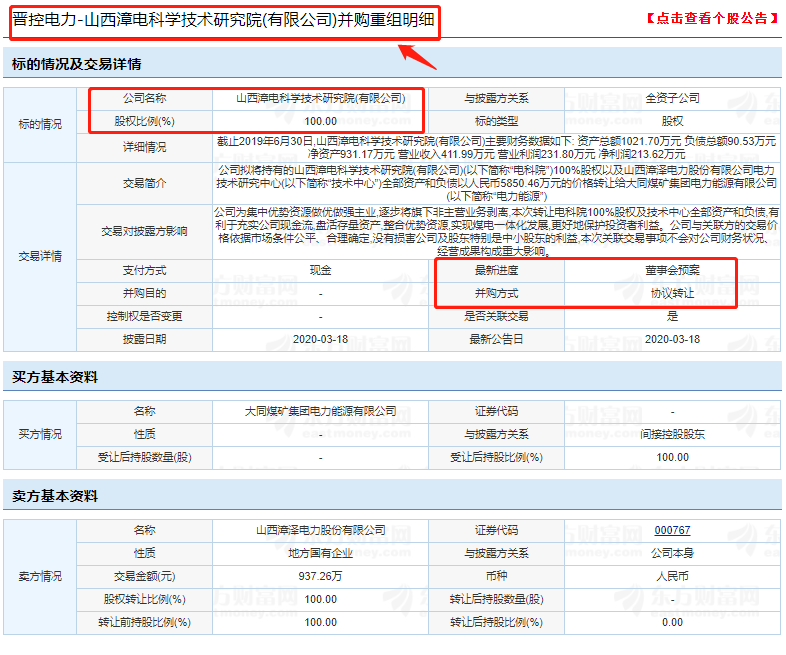This screenshot has width=786, height=655.
Task: Open the stock code 000767 link
Action: click(672, 530)
